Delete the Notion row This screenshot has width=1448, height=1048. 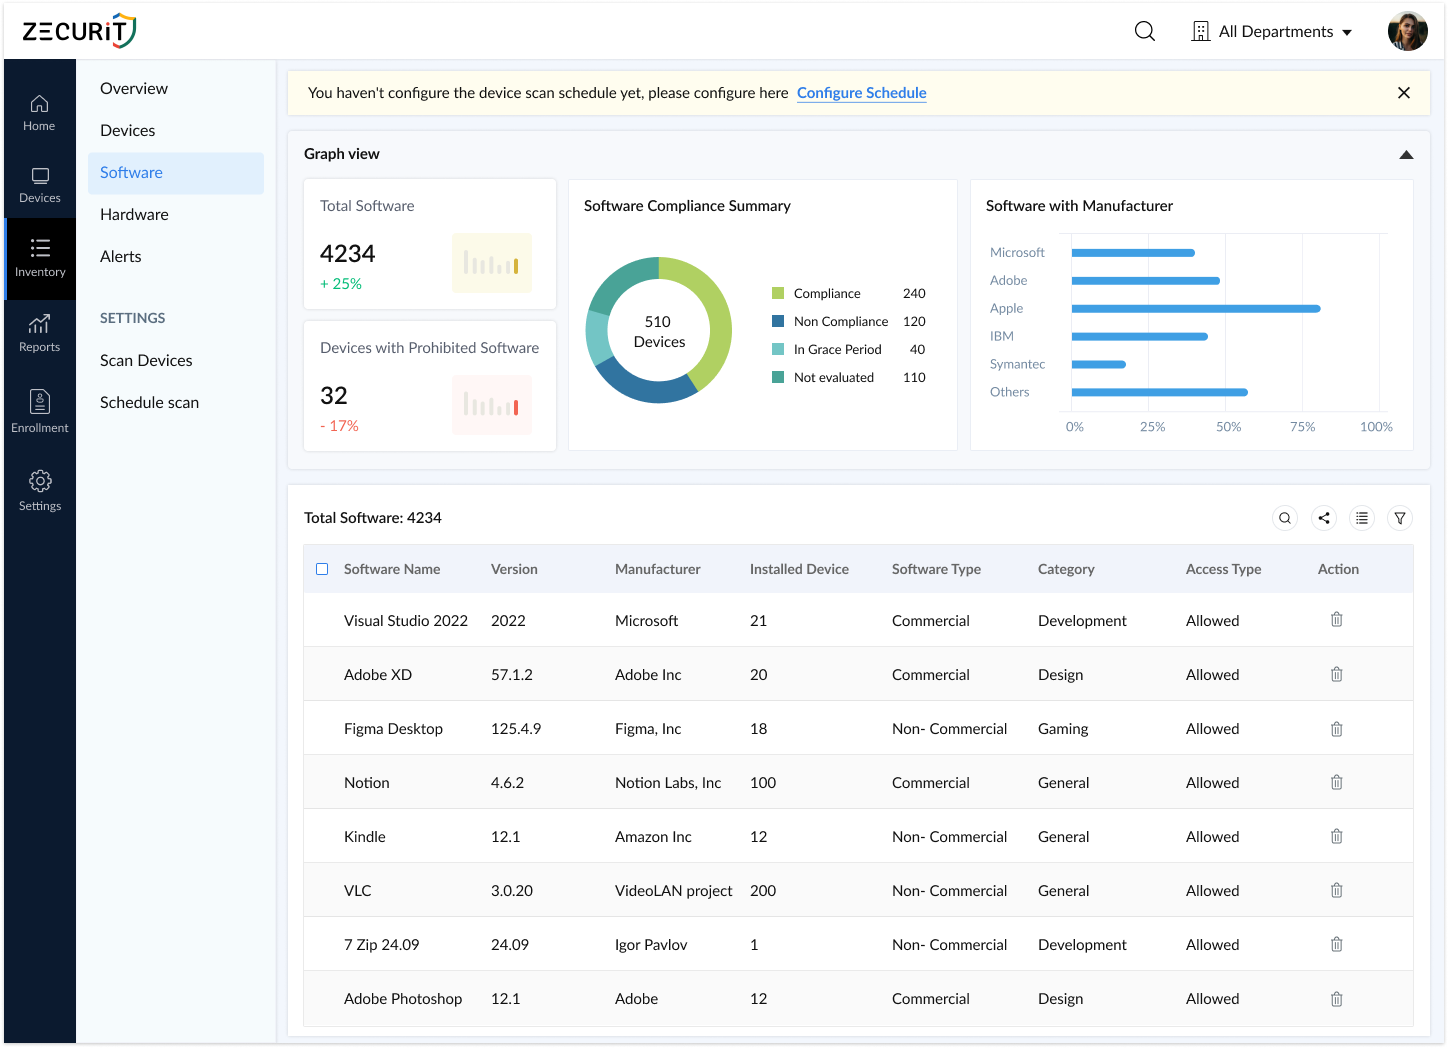1336,782
